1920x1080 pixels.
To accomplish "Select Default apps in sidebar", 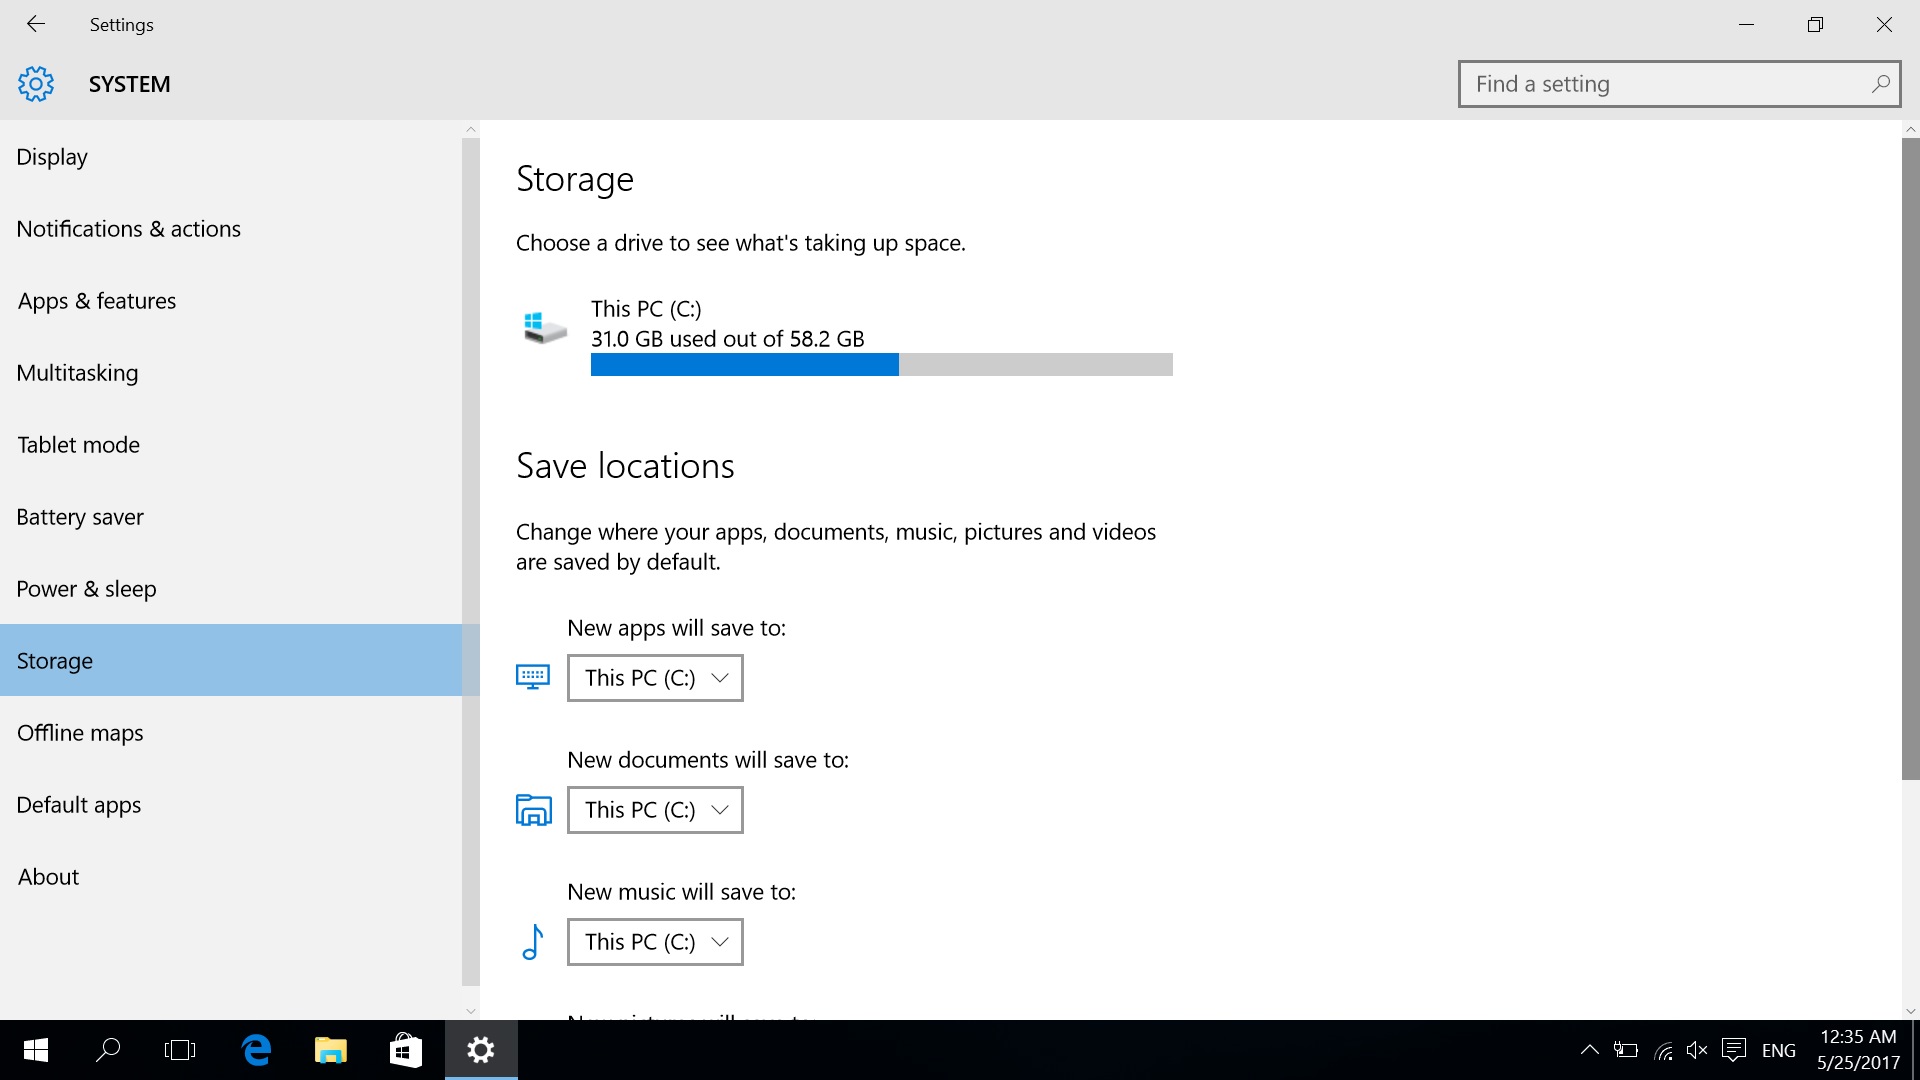I will 79,805.
